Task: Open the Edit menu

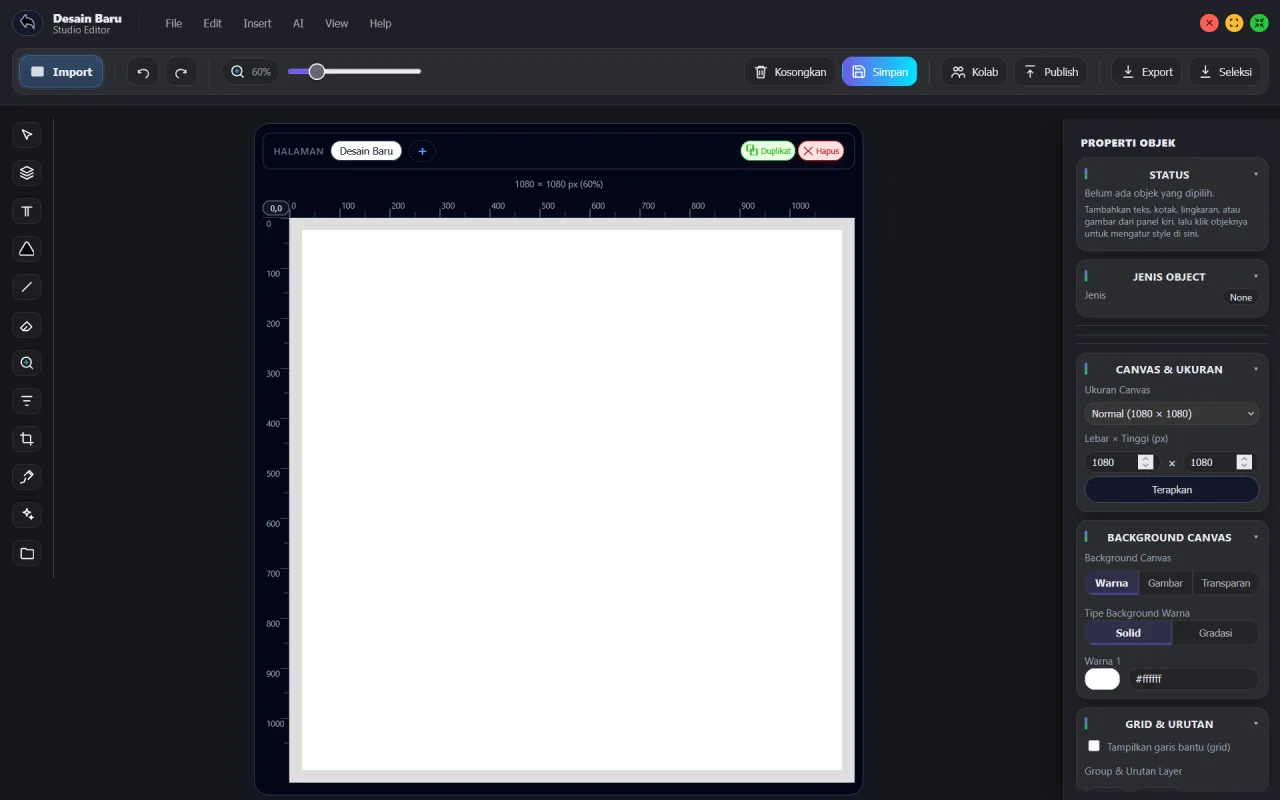Action: [213, 23]
